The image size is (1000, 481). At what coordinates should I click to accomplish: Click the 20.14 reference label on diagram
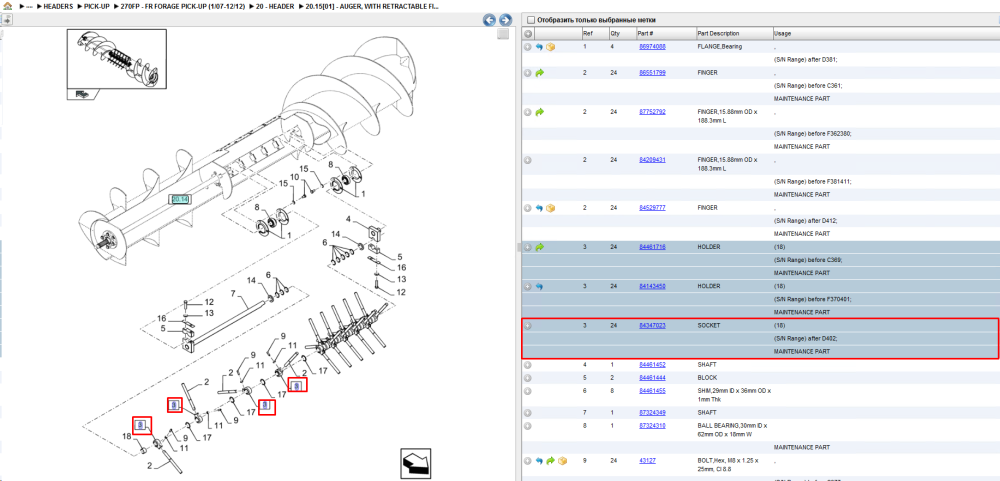[180, 199]
